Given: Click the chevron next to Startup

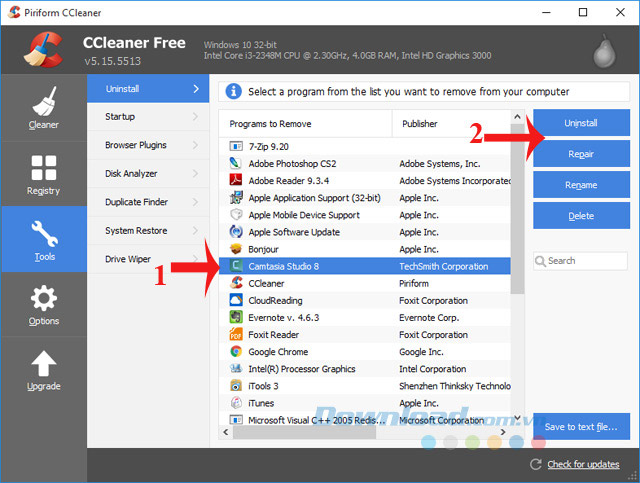Looking at the screenshot, I should point(196,117).
